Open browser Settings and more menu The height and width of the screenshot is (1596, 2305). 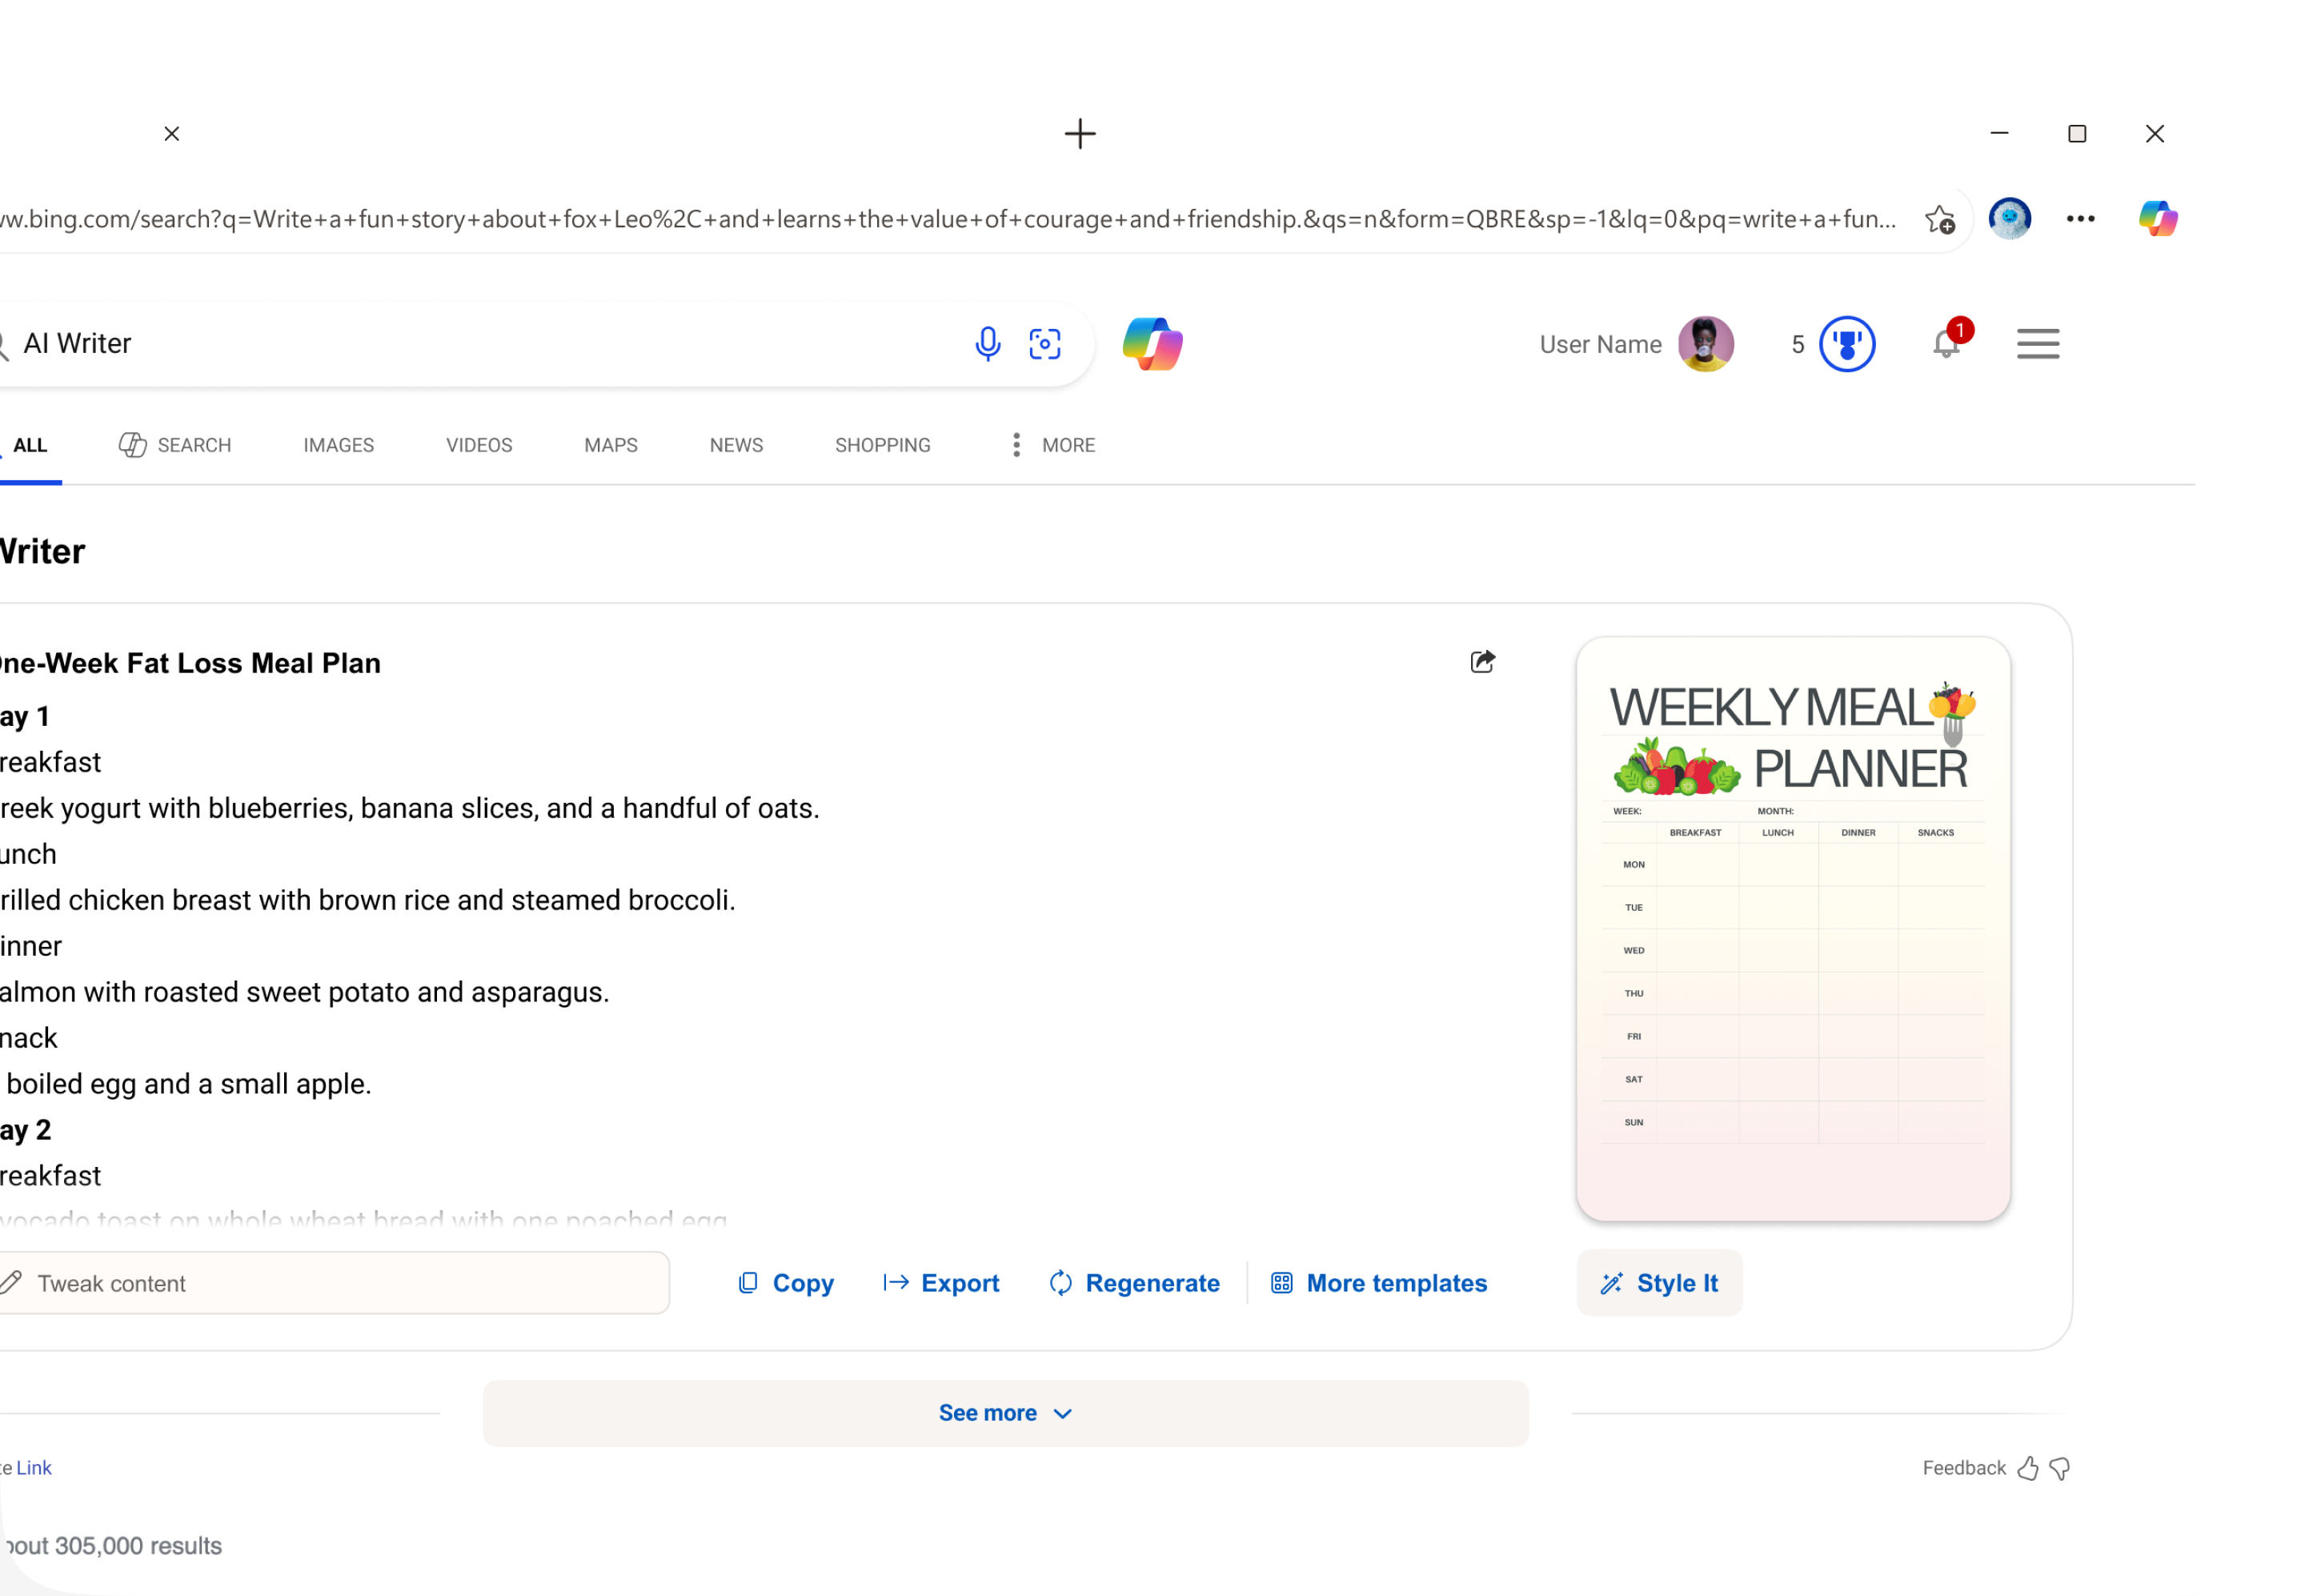click(2080, 219)
